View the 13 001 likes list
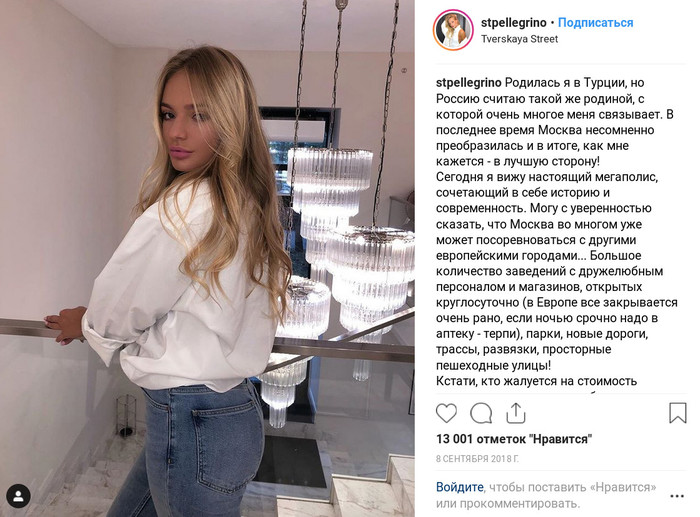This screenshot has height=517, width=700. point(514,439)
